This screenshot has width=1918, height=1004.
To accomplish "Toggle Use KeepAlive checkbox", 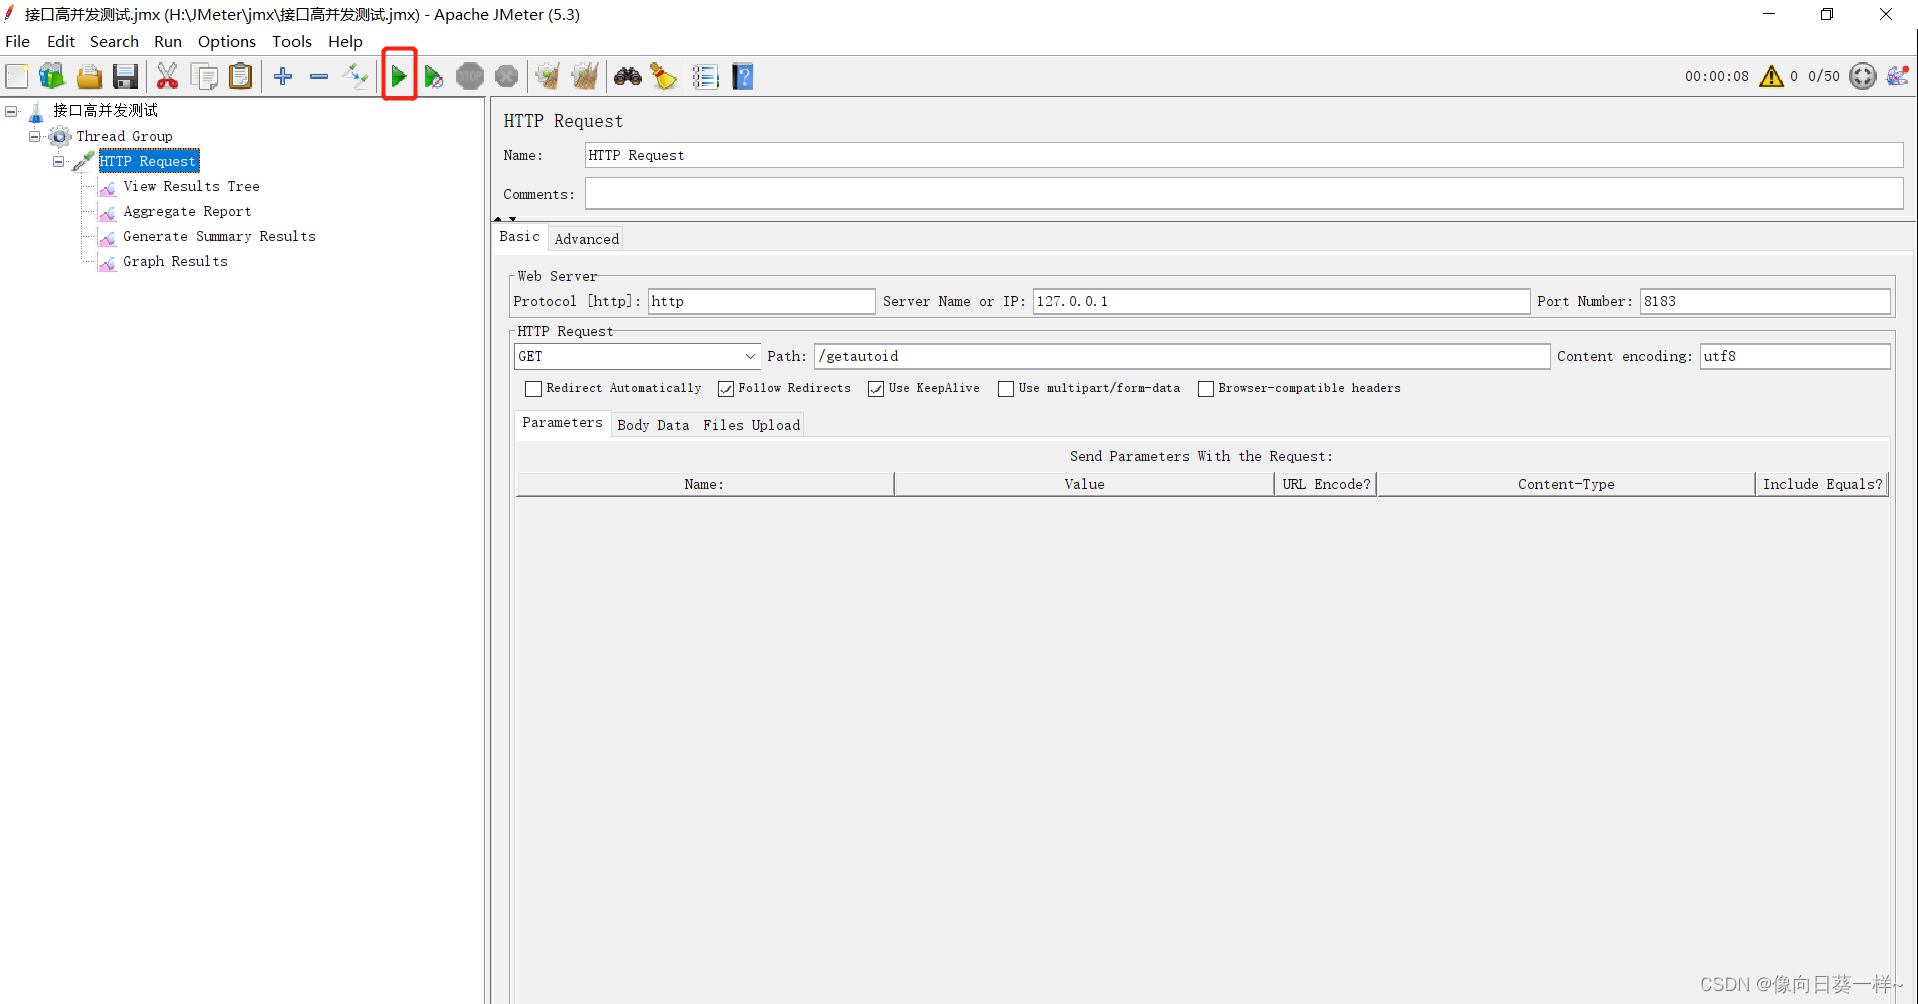I will click(x=876, y=389).
